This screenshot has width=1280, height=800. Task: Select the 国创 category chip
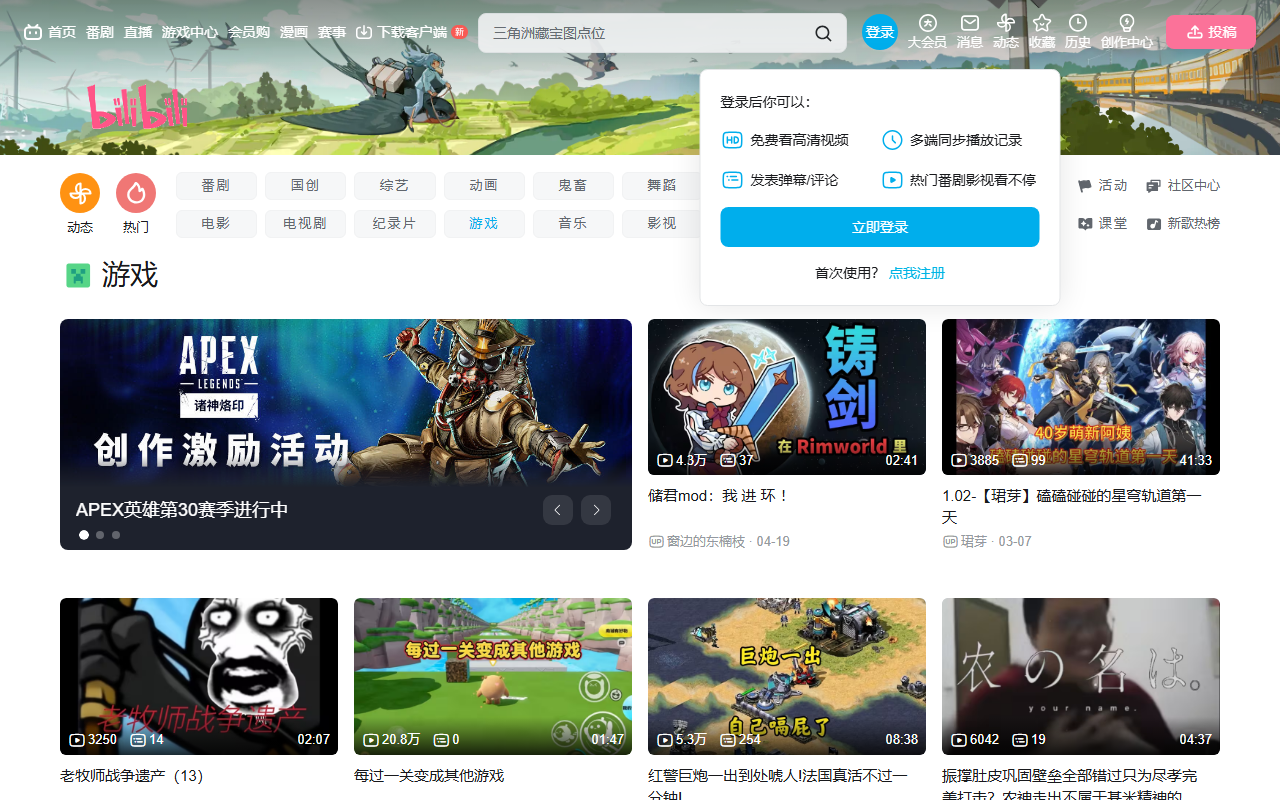coord(305,186)
